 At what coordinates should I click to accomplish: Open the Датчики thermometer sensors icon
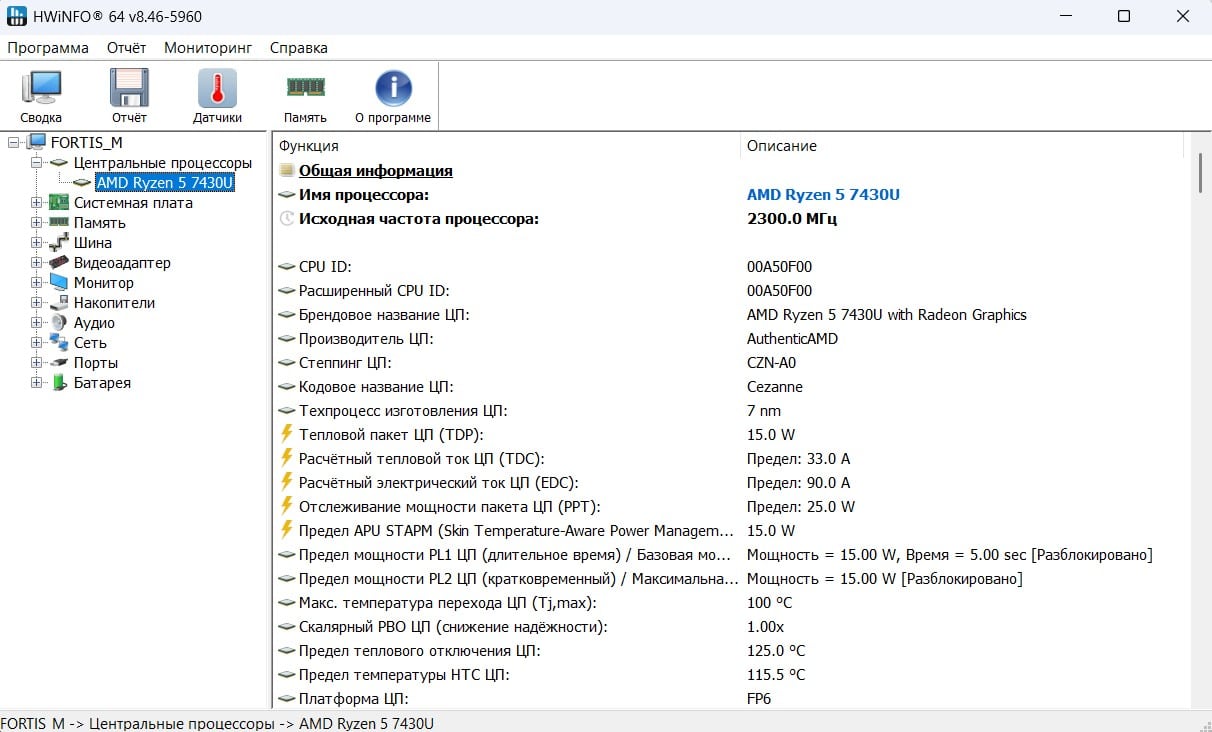[217, 88]
